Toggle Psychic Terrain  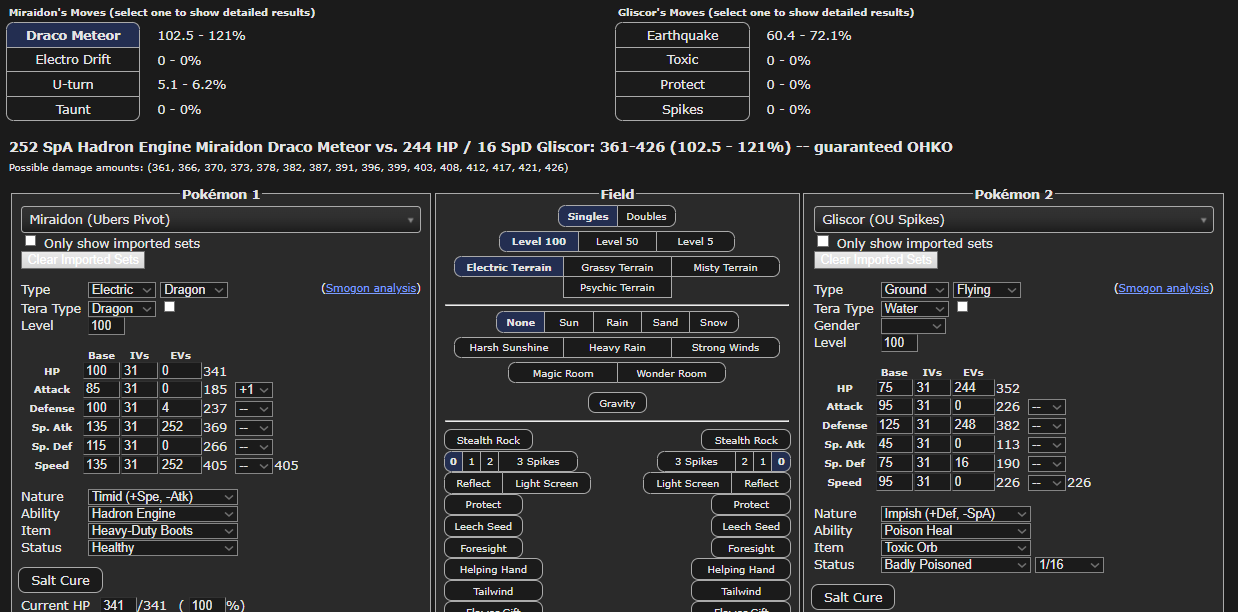pyautogui.click(x=617, y=288)
